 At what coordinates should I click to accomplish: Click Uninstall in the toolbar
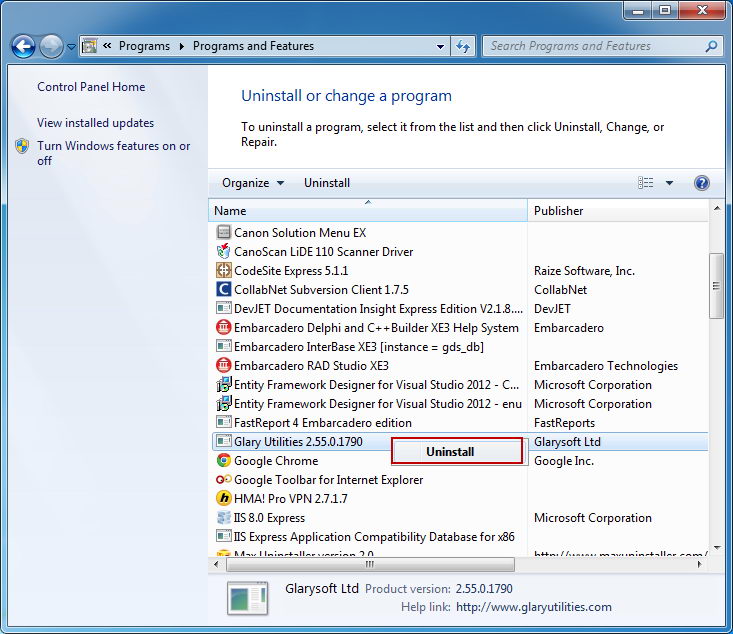pyautogui.click(x=327, y=183)
